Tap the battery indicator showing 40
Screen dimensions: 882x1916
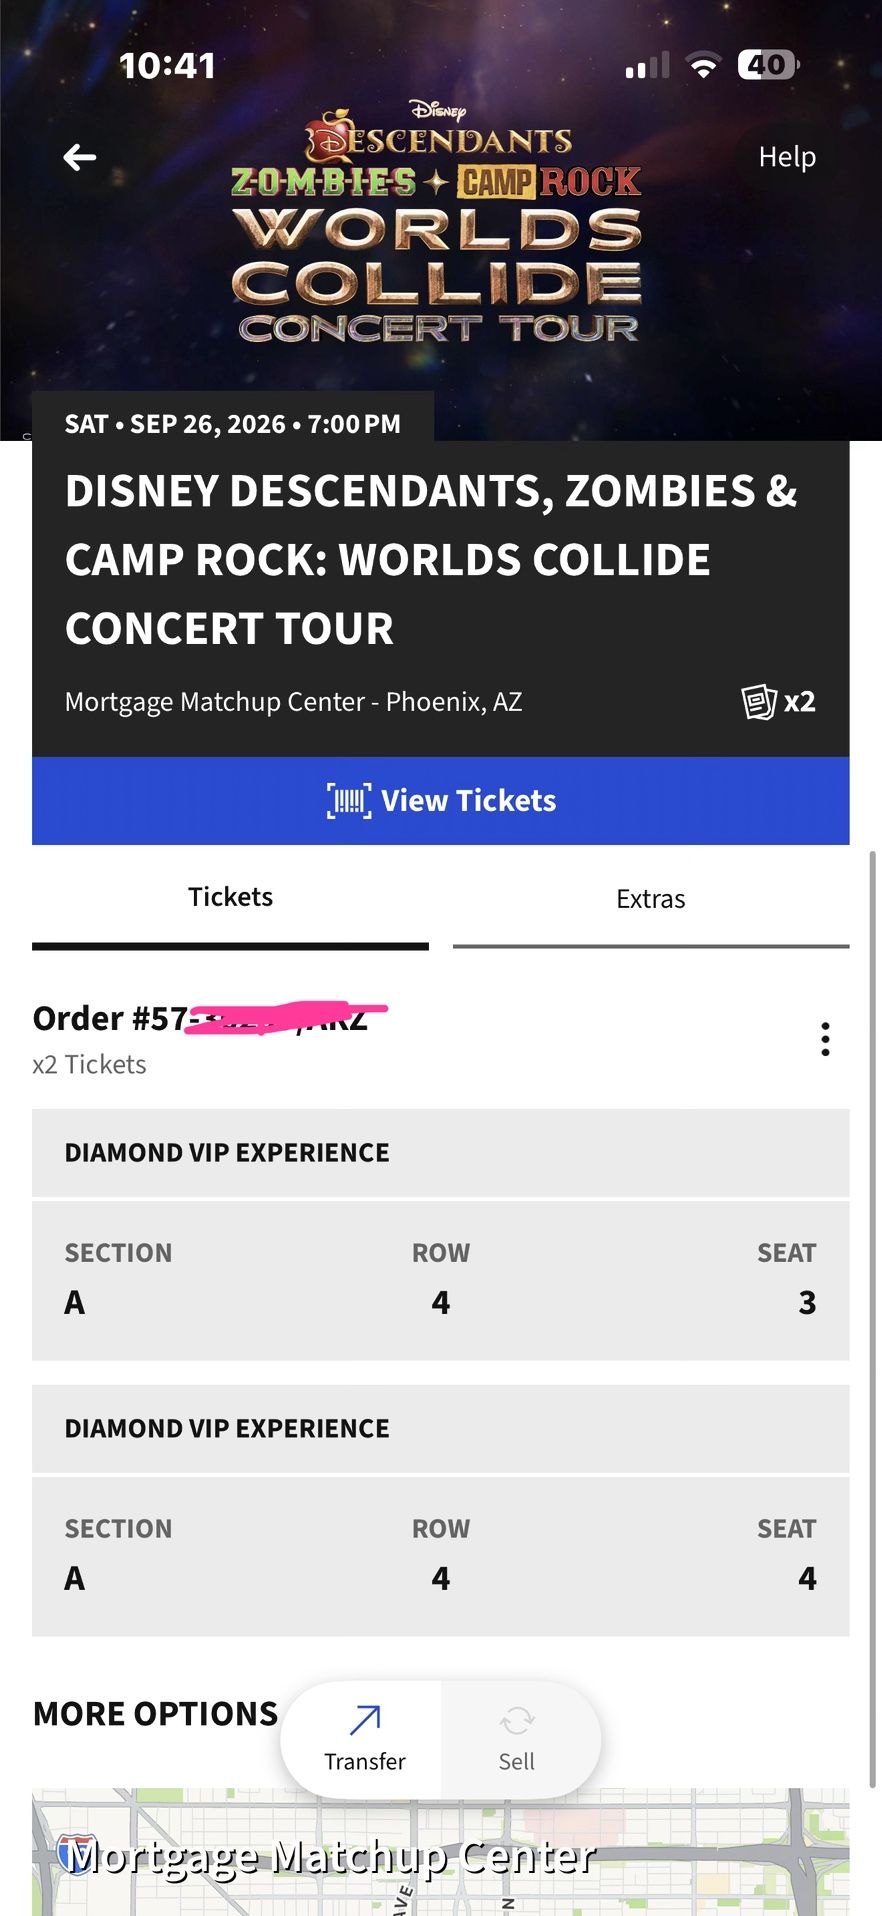click(768, 64)
